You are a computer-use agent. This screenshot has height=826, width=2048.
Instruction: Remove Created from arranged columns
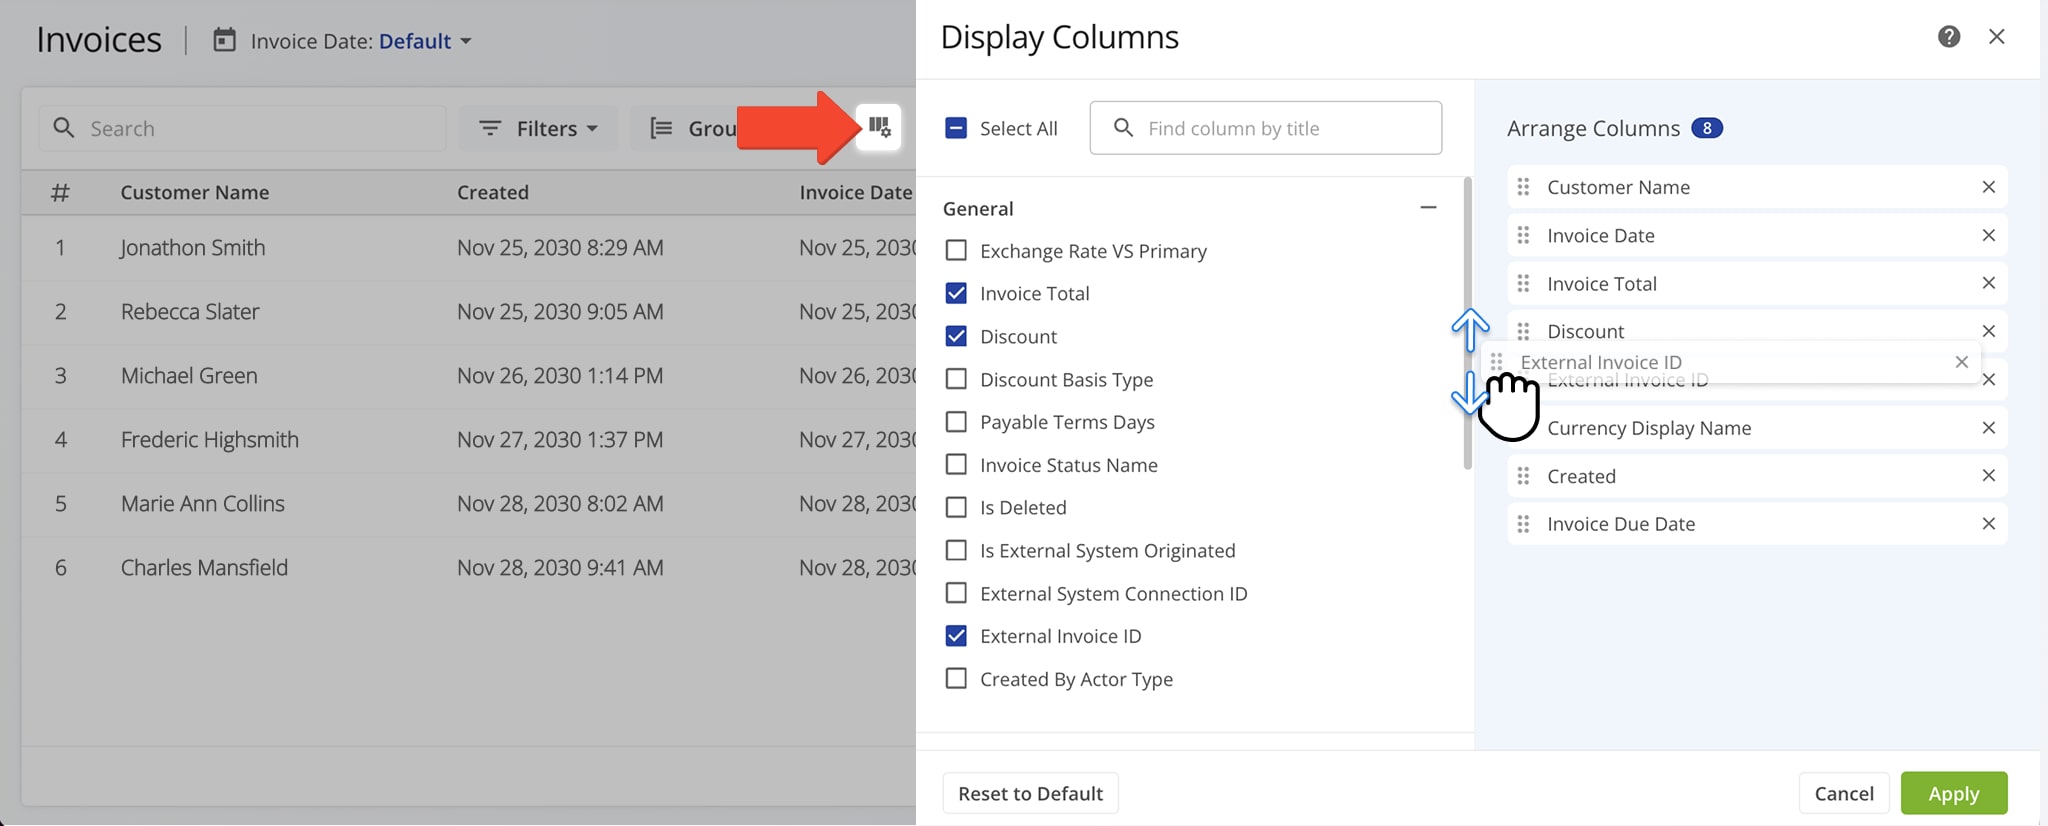(1988, 476)
